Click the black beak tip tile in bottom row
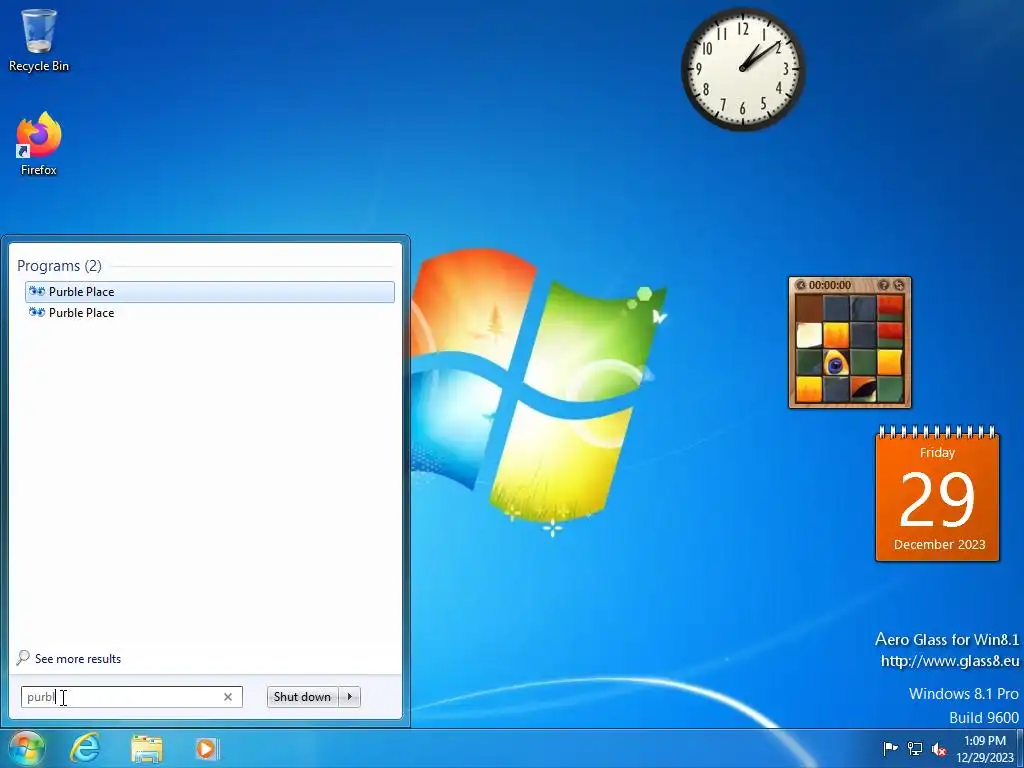 point(863,389)
